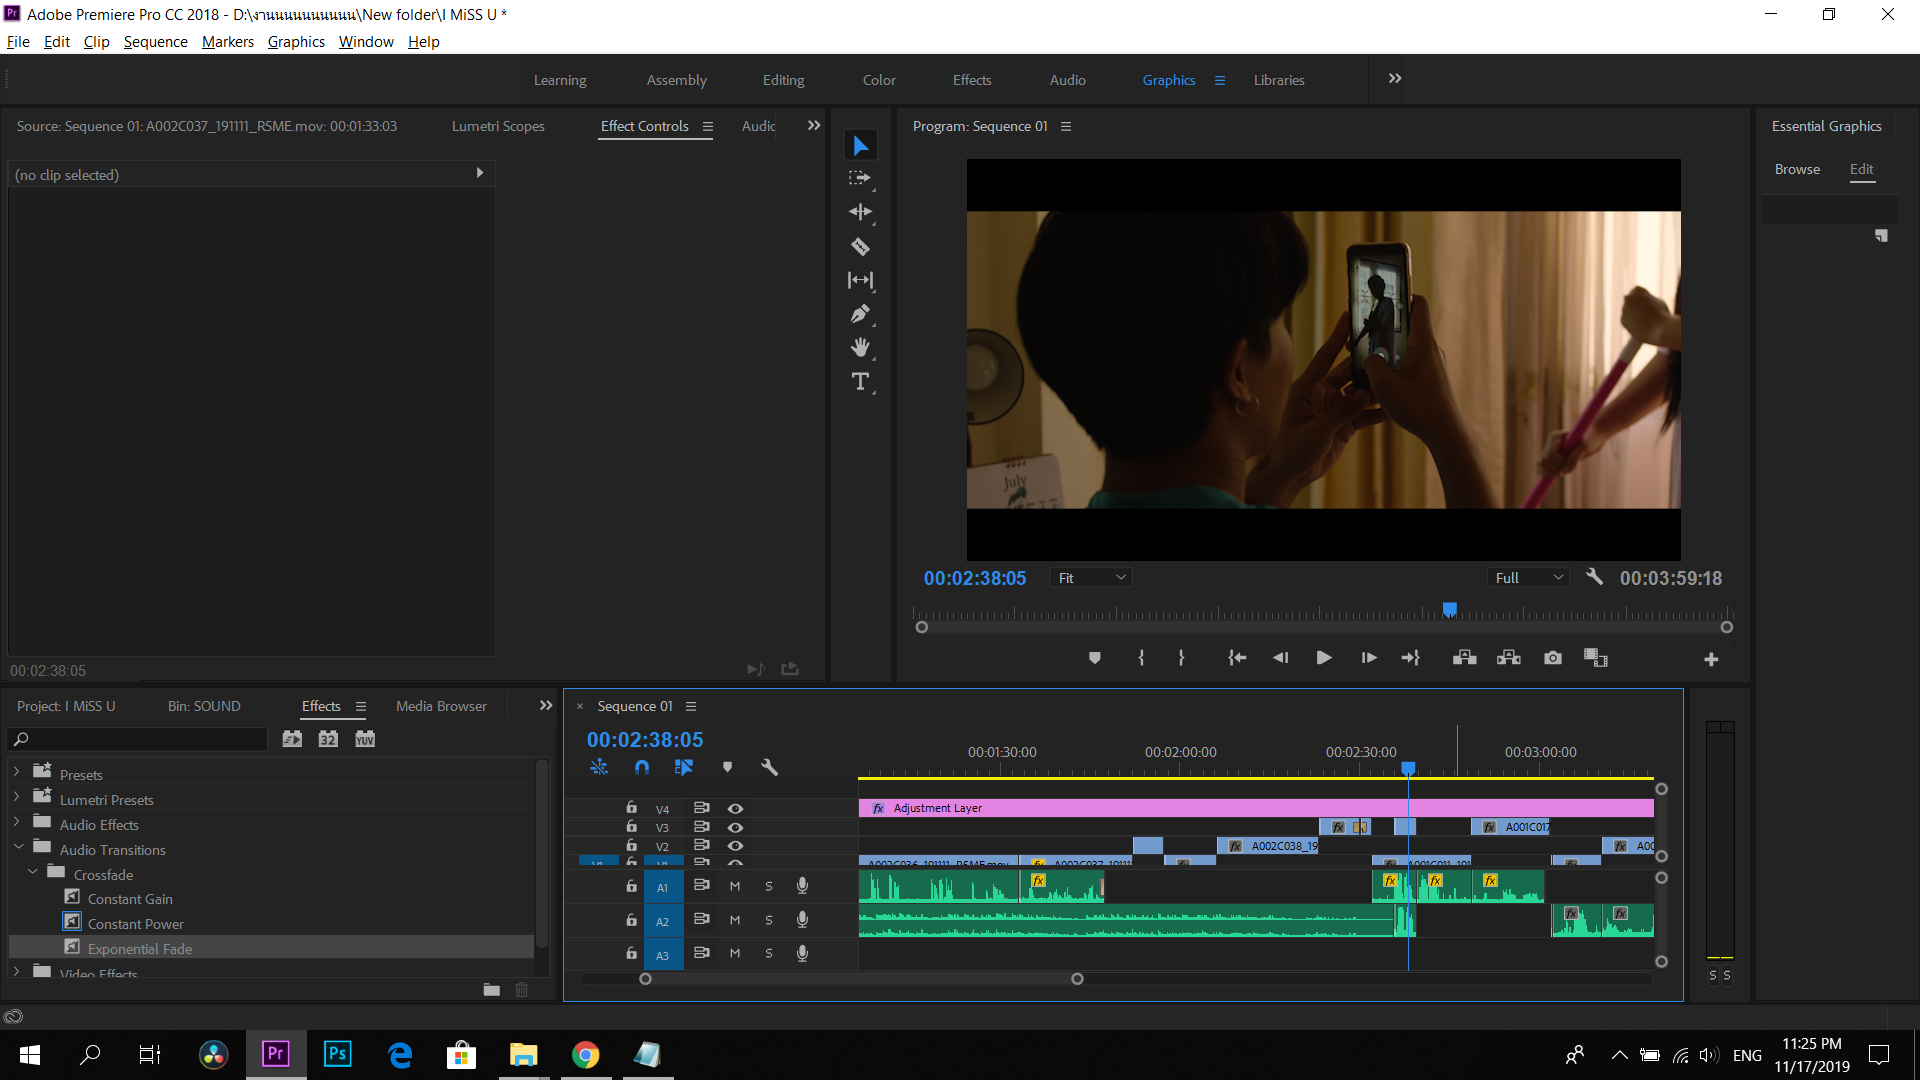The height and width of the screenshot is (1080, 1920).
Task: Open timeline display settings wrench
Action: pos(769,767)
